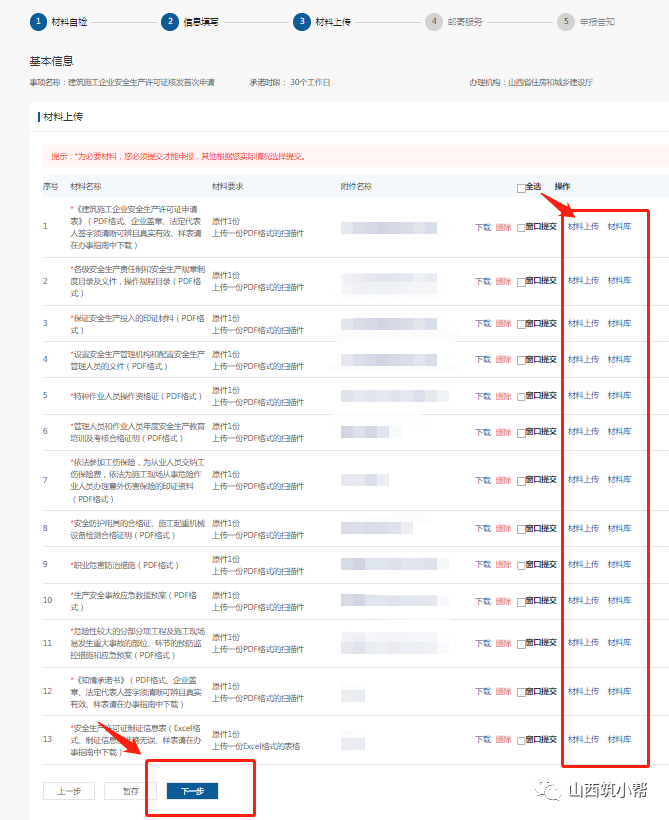Check 窗口提交 checkbox for row 9

tap(521, 566)
